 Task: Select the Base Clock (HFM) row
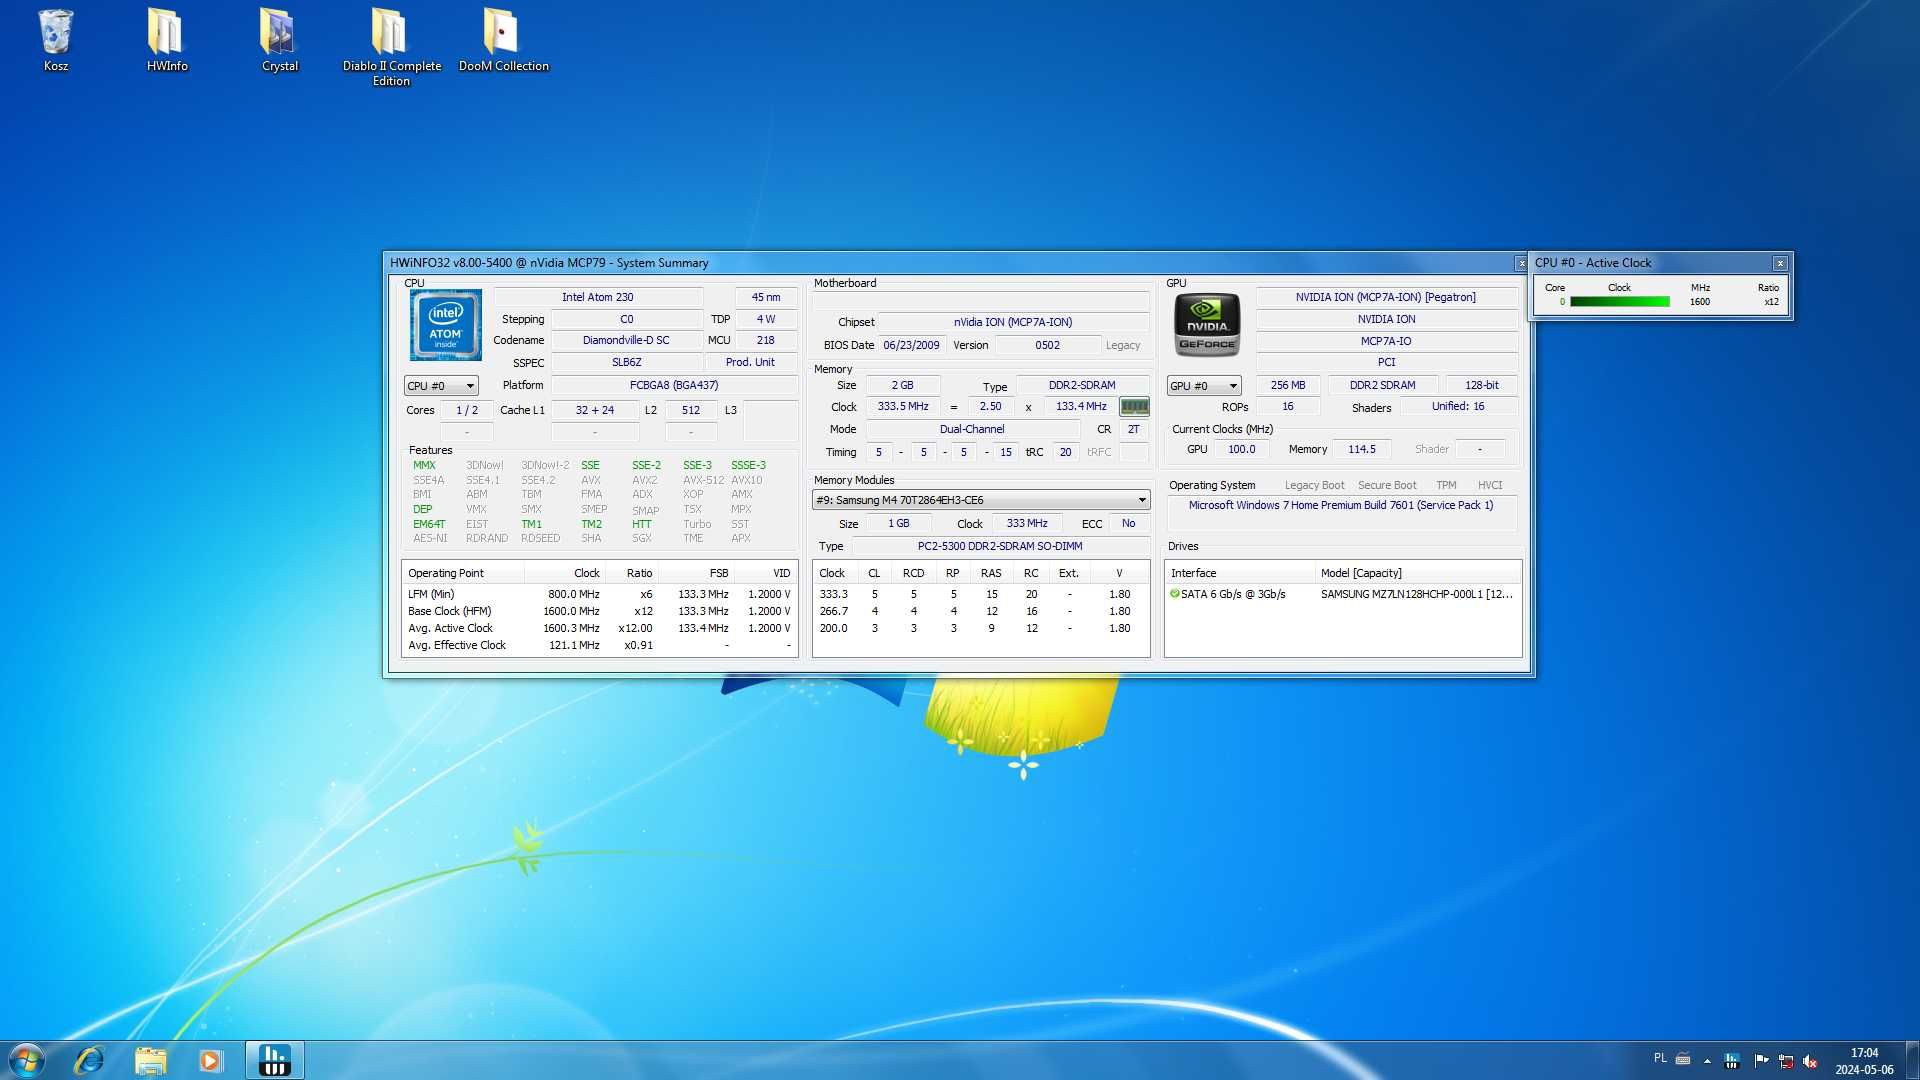point(599,611)
